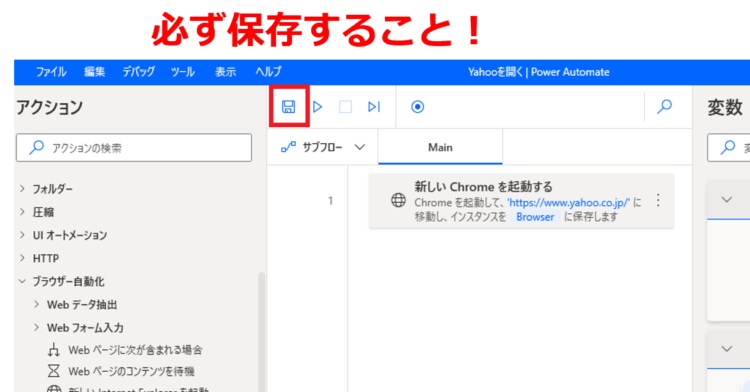
Task: Click the three-dot menu on Chrome action
Action: tap(658, 200)
